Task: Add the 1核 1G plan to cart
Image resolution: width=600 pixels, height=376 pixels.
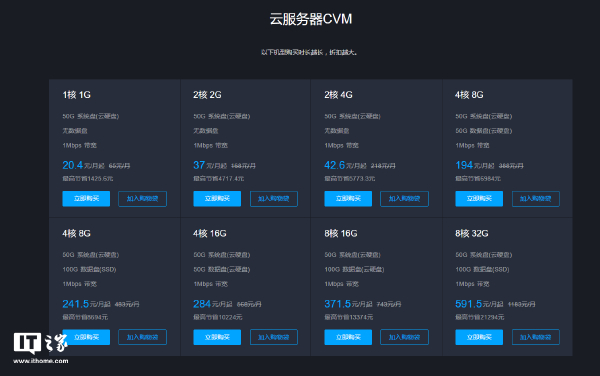Action: tap(142, 199)
